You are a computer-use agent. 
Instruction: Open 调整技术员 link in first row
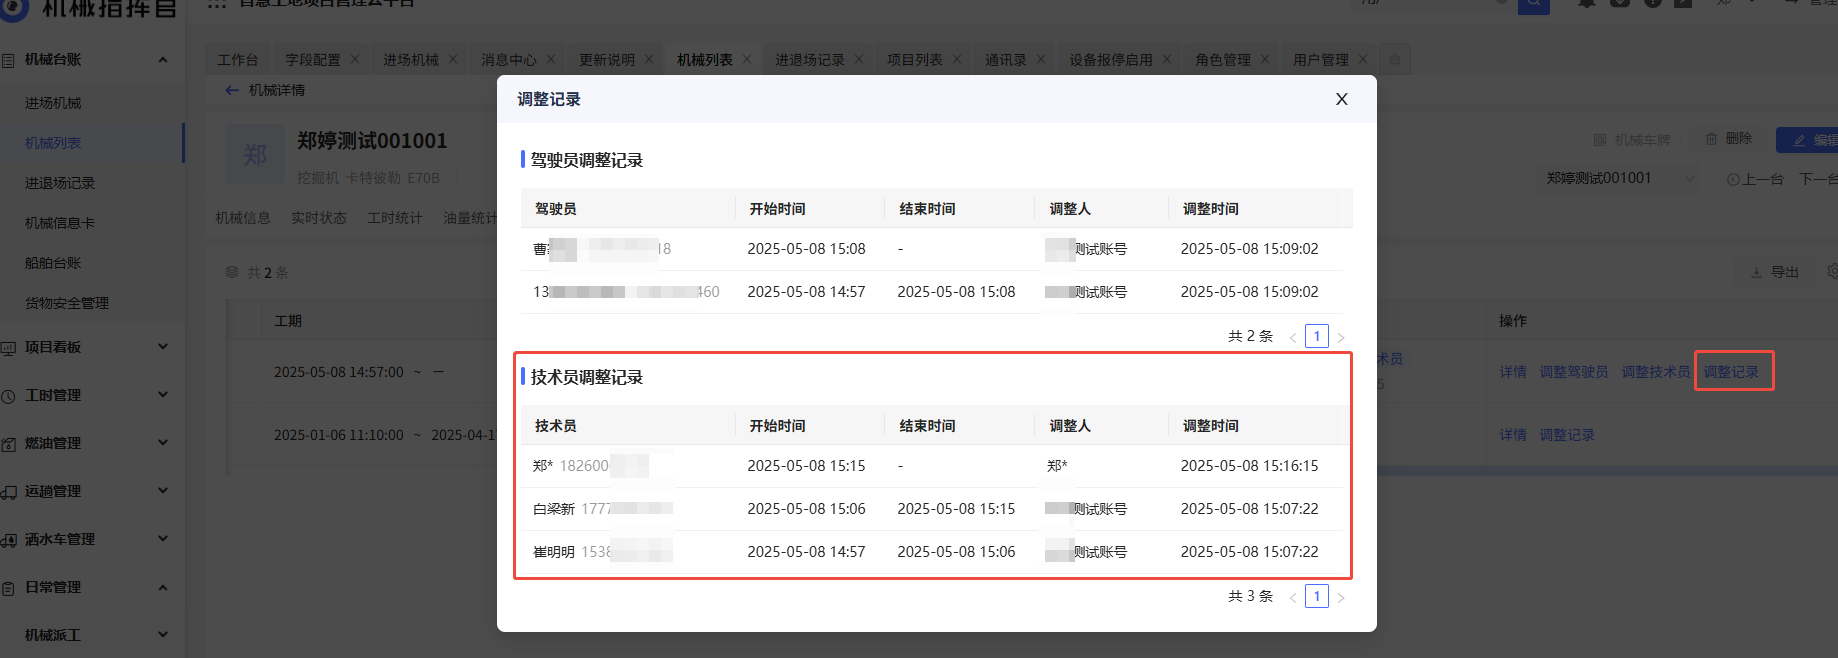point(1656,372)
